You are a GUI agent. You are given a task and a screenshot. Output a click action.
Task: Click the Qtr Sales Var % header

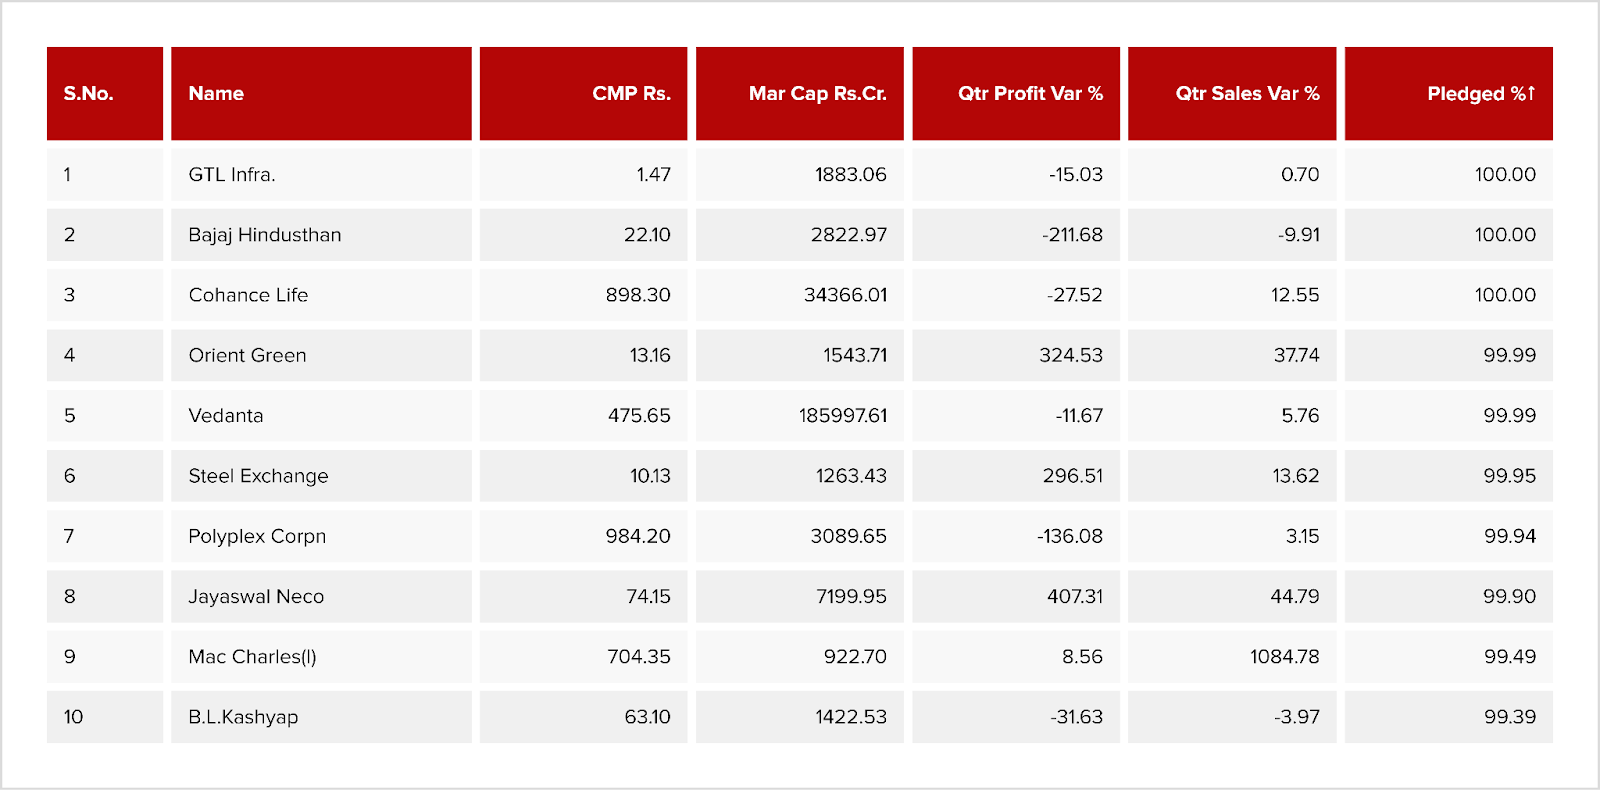(x=1247, y=93)
